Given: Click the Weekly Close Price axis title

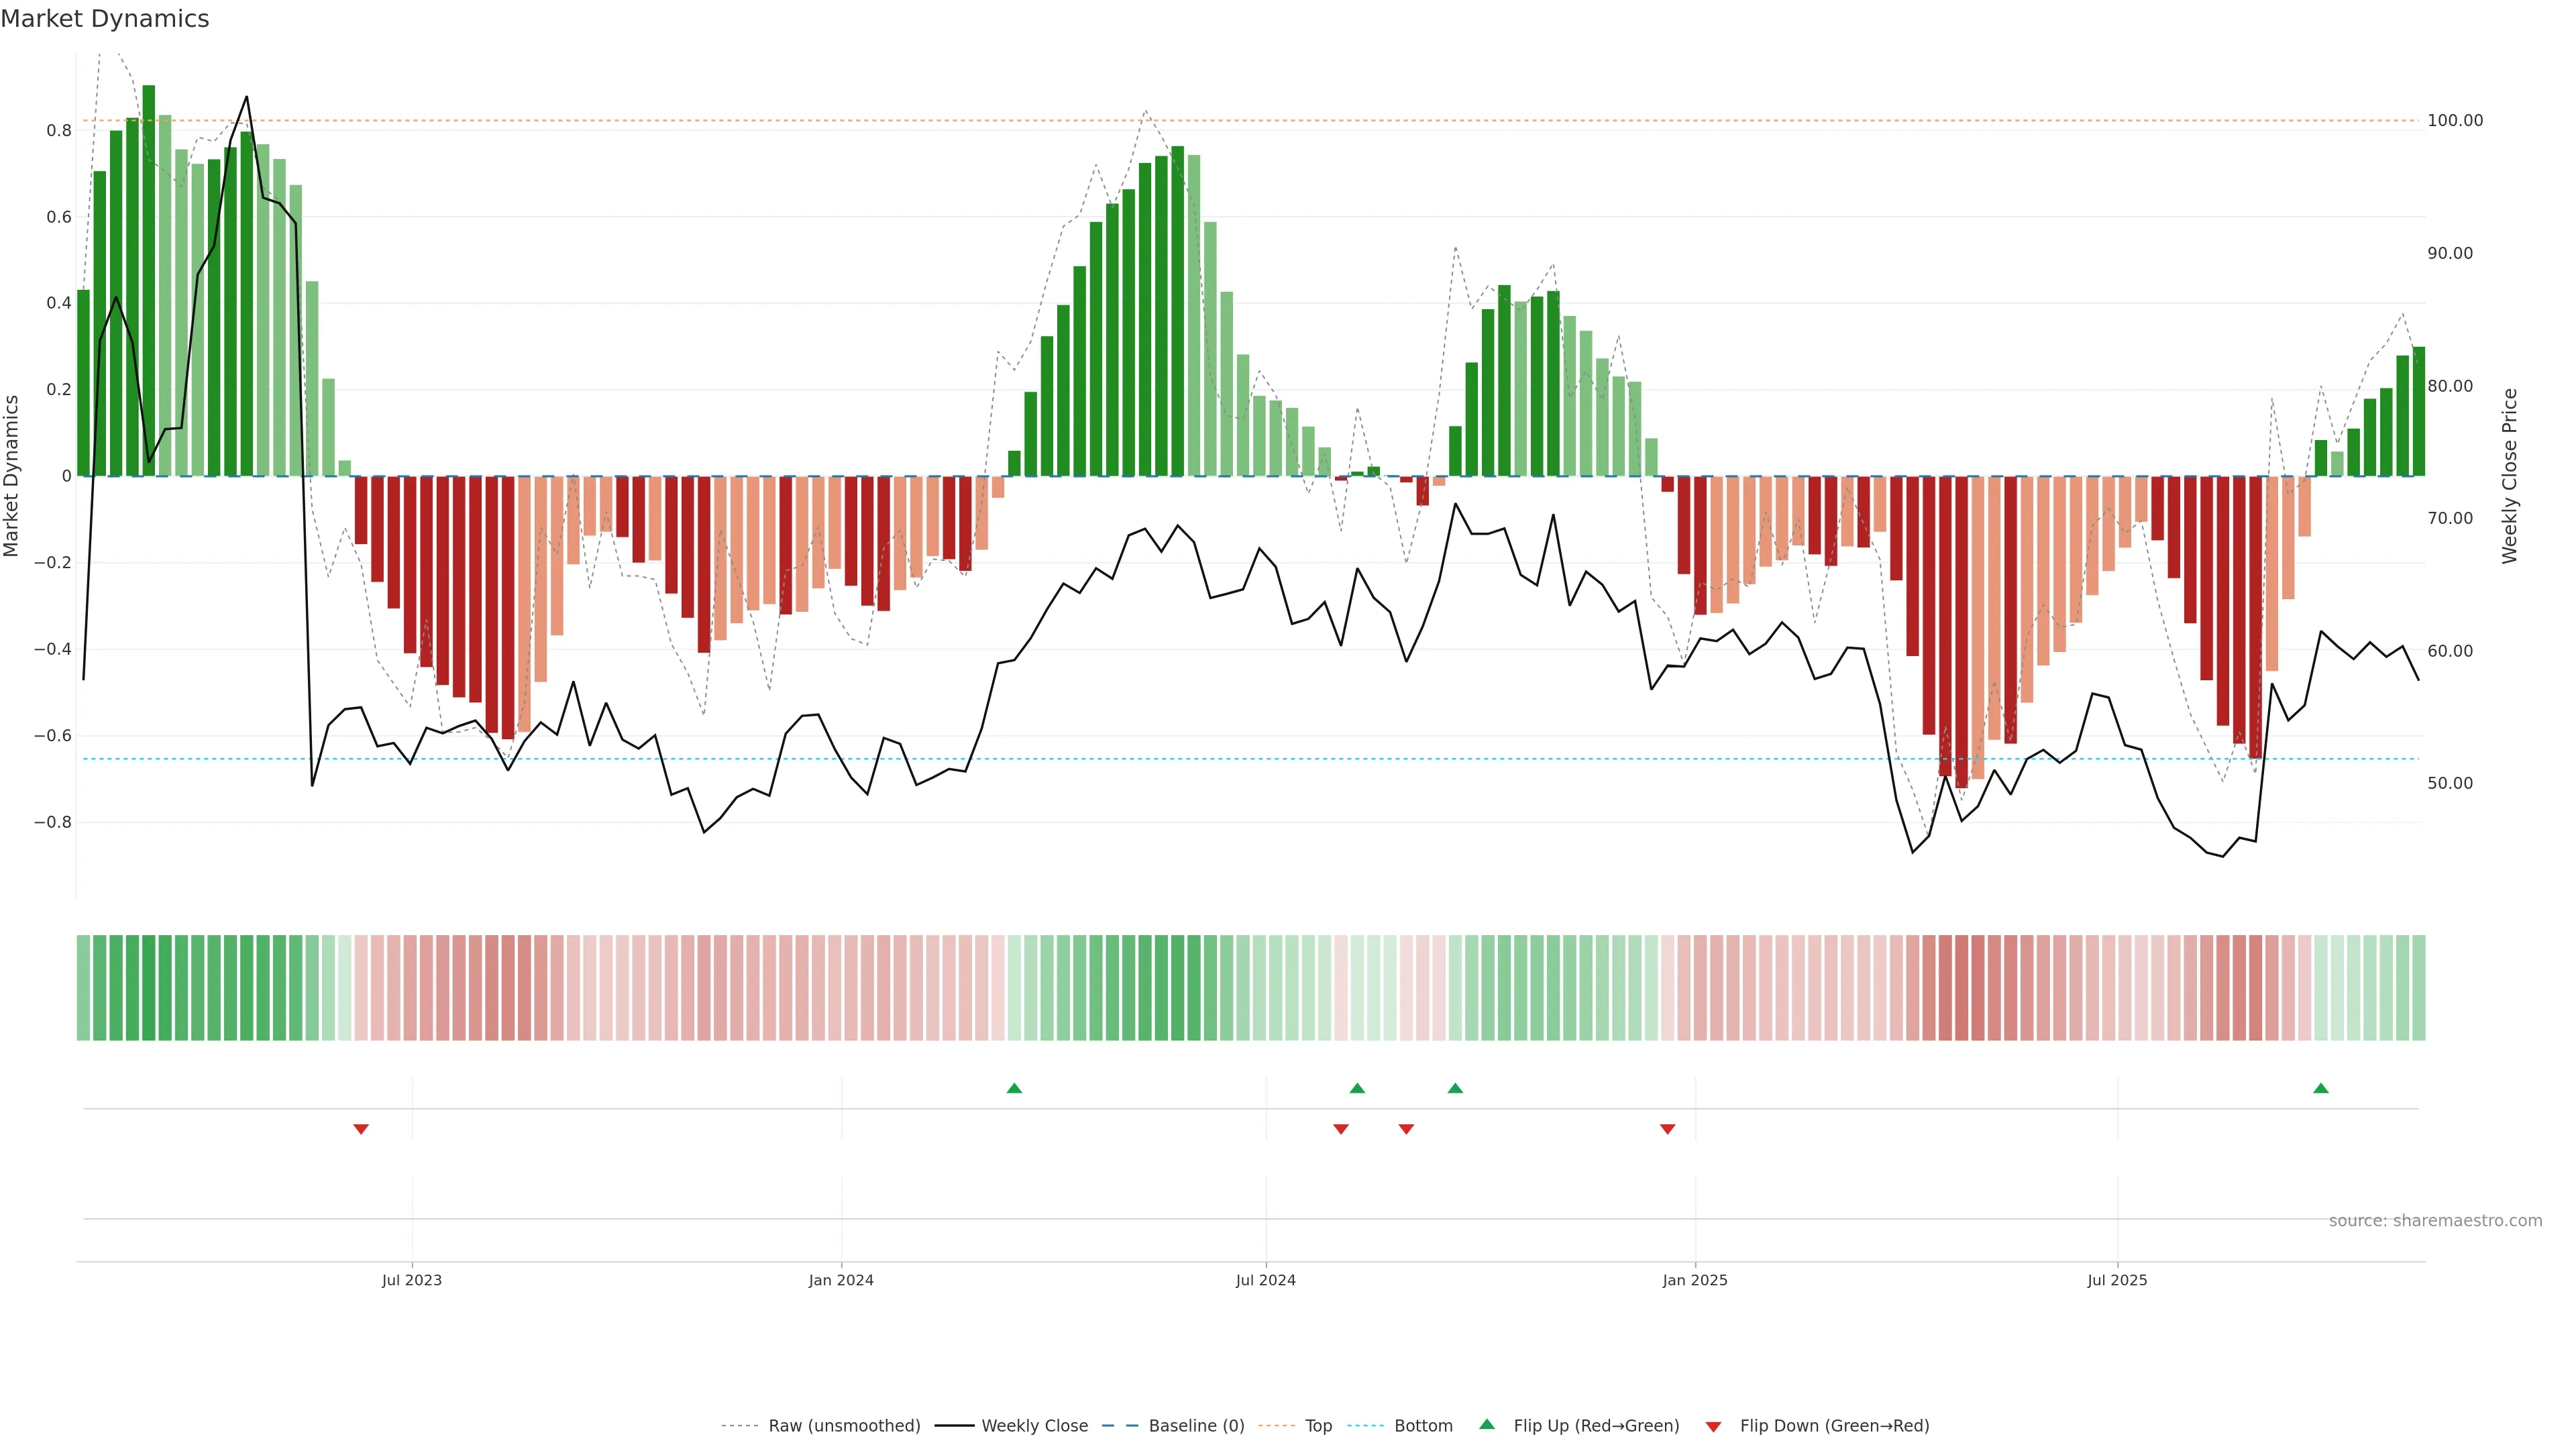Looking at the screenshot, I should [2510, 476].
